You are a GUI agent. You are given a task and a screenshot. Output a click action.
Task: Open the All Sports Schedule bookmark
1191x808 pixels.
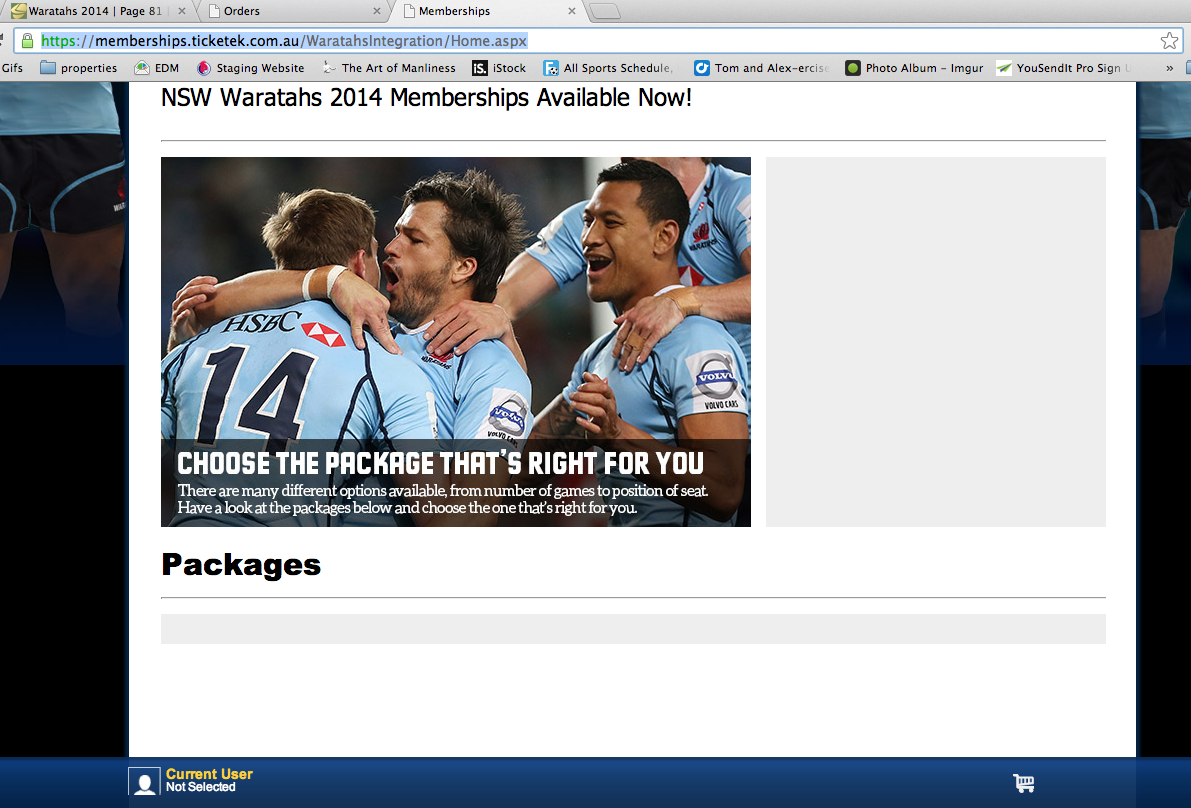click(608, 68)
